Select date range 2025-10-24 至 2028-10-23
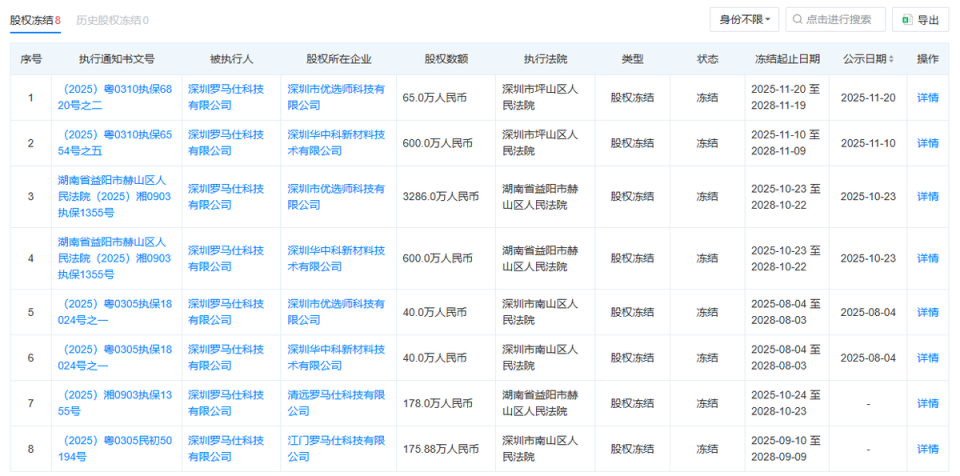The image size is (960, 476). tap(786, 403)
